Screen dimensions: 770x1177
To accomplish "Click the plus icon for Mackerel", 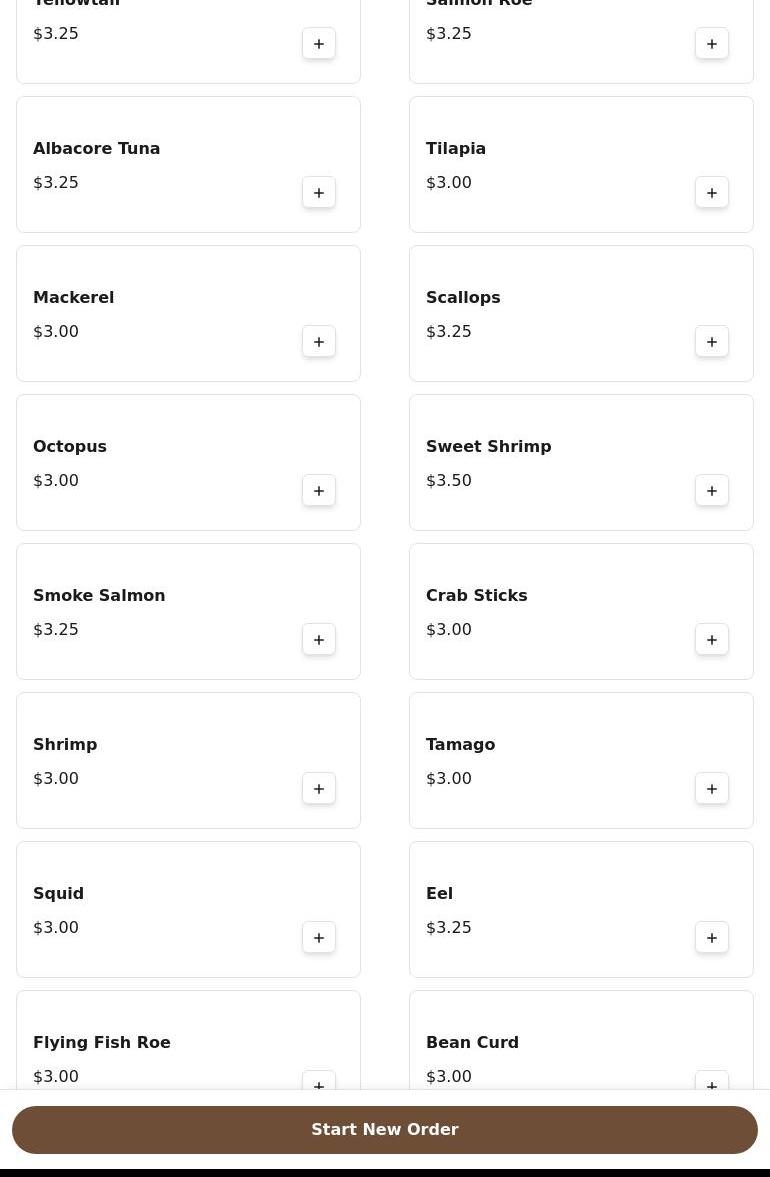I will (x=319, y=342).
